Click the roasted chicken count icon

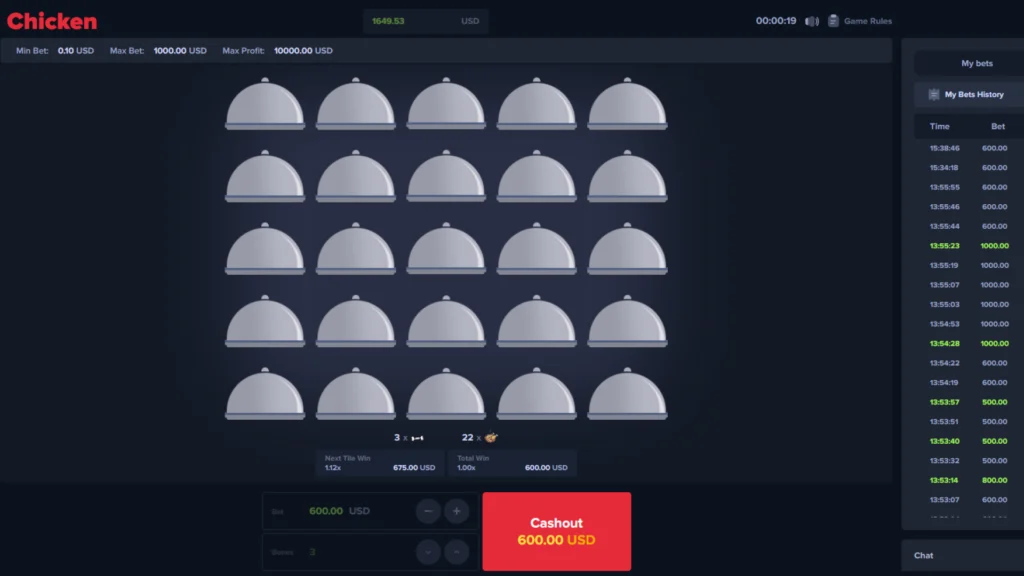point(491,437)
